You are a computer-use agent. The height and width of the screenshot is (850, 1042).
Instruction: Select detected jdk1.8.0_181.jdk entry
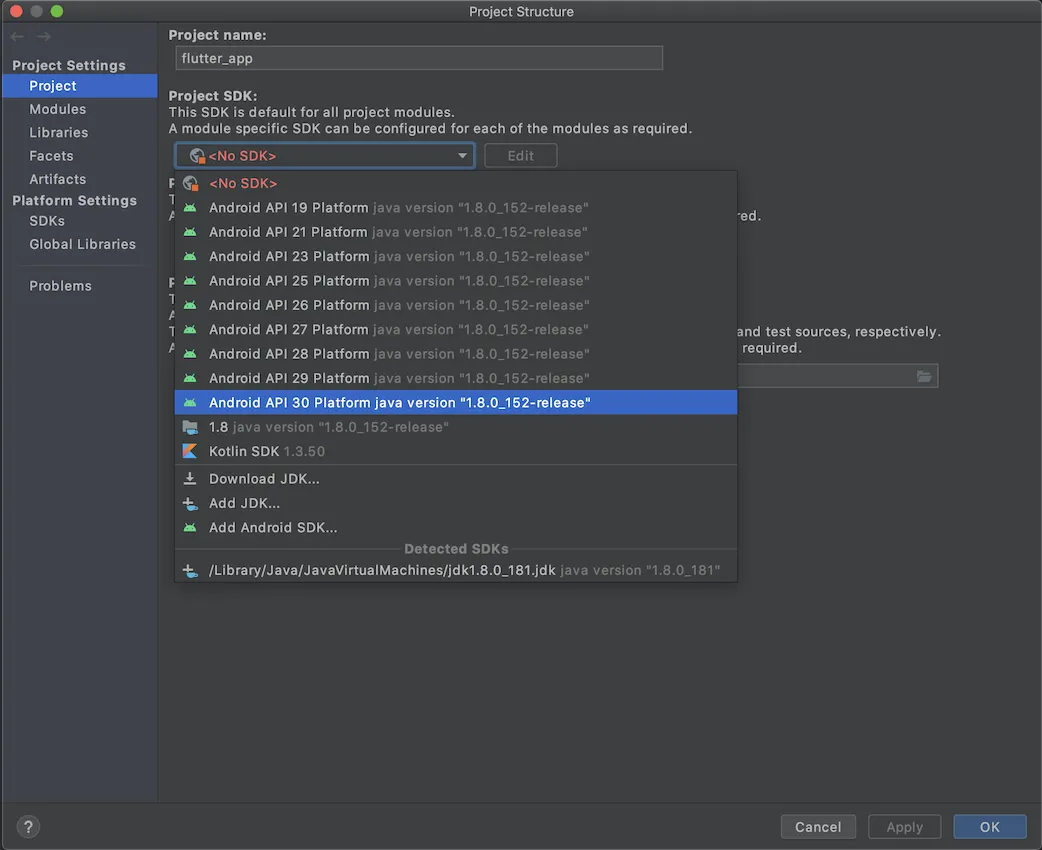[x=382, y=571]
